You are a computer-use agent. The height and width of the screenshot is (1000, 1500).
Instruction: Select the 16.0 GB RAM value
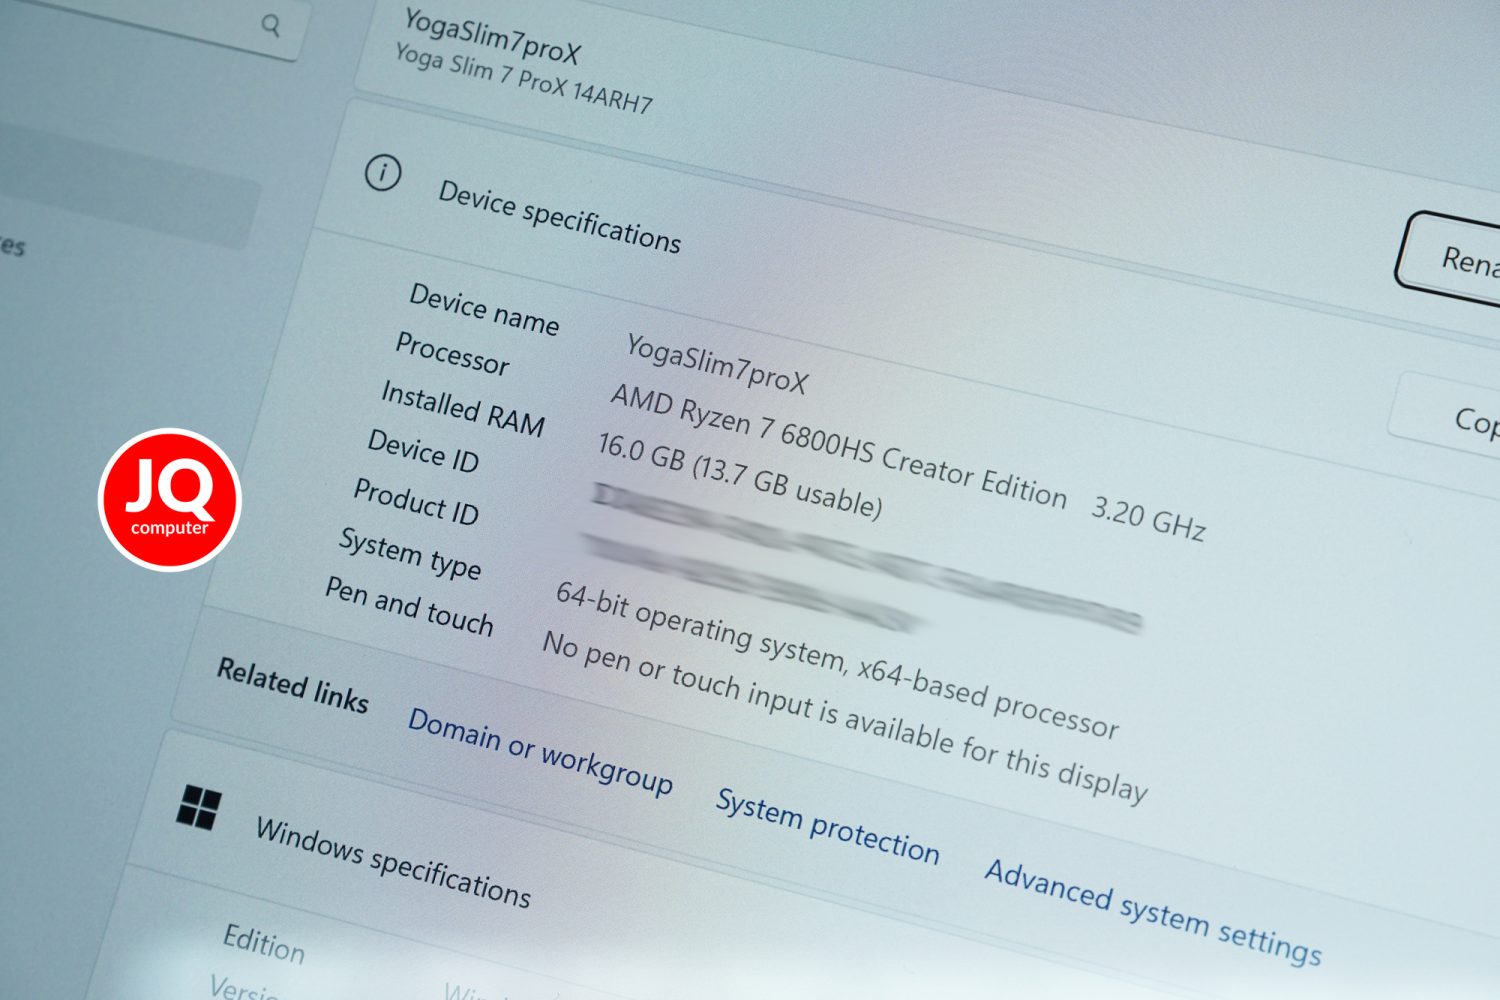pos(740,475)
